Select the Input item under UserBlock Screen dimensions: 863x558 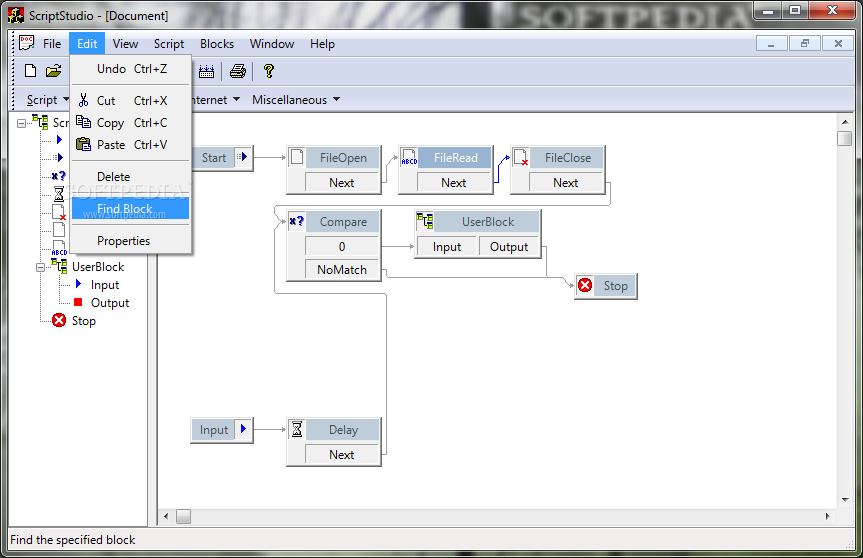[105, 284]
